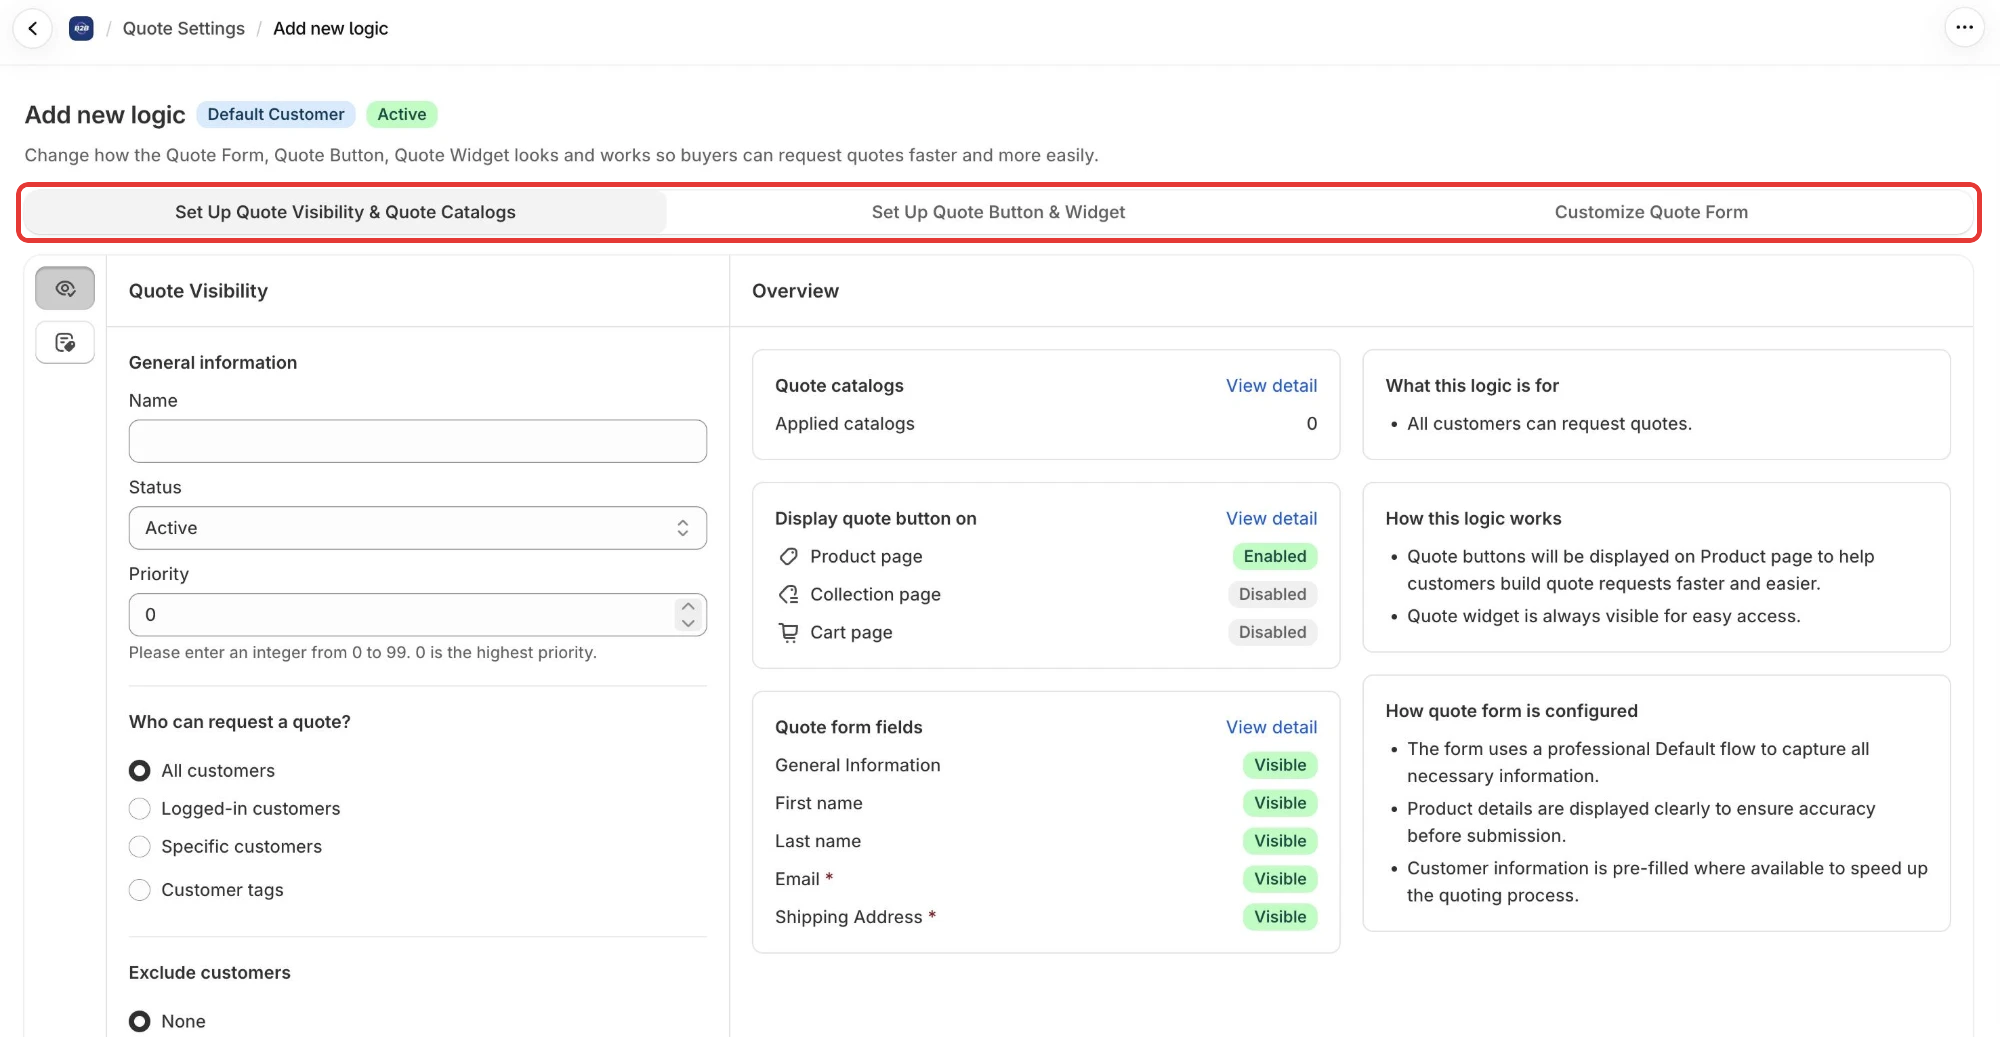Click the Disabled badge for Cart page
This screenshot has height=1037, width=2000.
click(1272, 632)
